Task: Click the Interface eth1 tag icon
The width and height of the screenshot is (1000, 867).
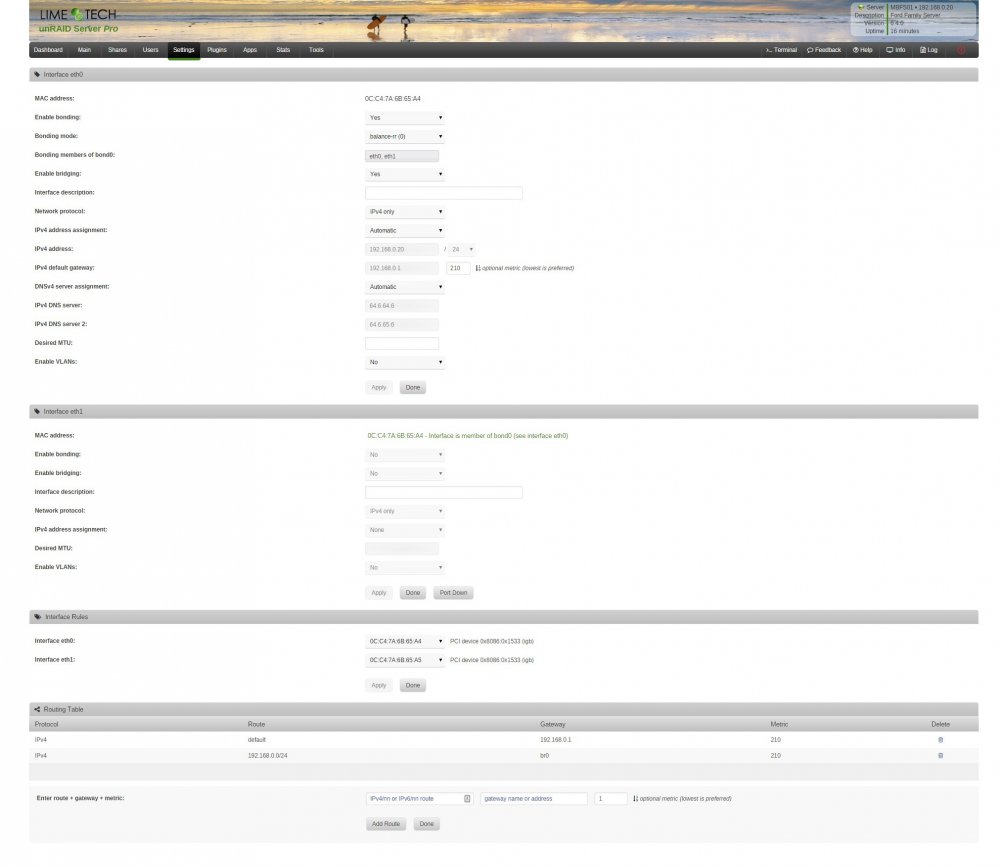Action: tap(37, 411)
